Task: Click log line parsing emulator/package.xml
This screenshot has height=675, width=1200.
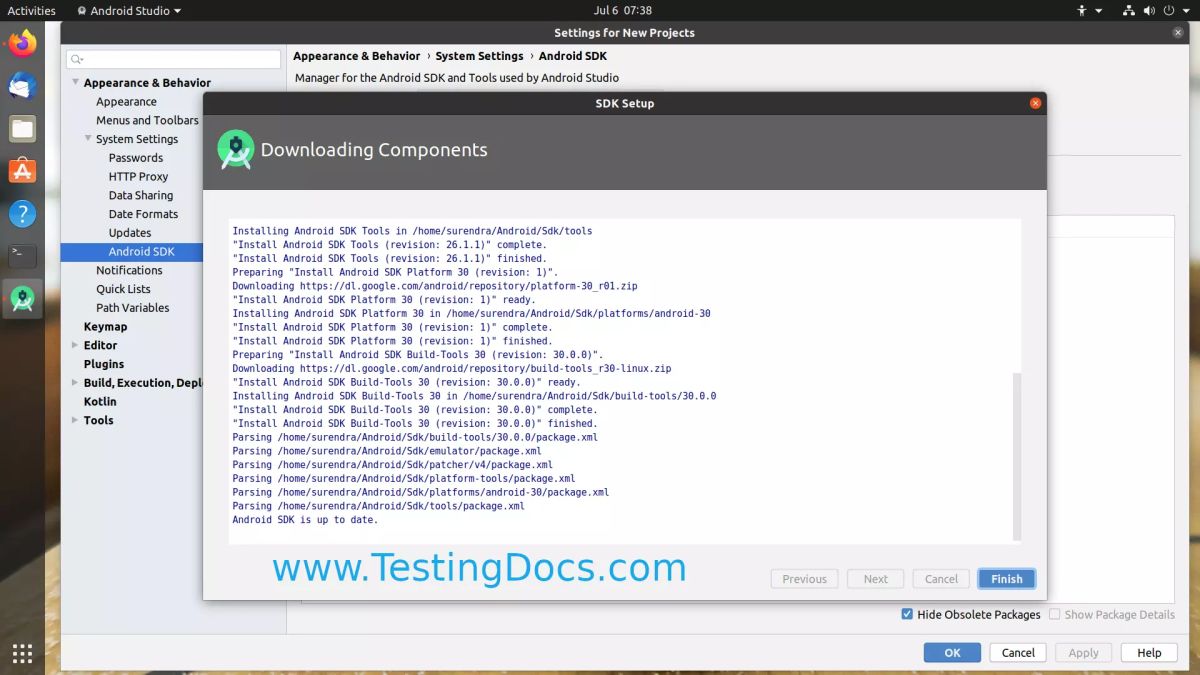Action: (387, 451)
